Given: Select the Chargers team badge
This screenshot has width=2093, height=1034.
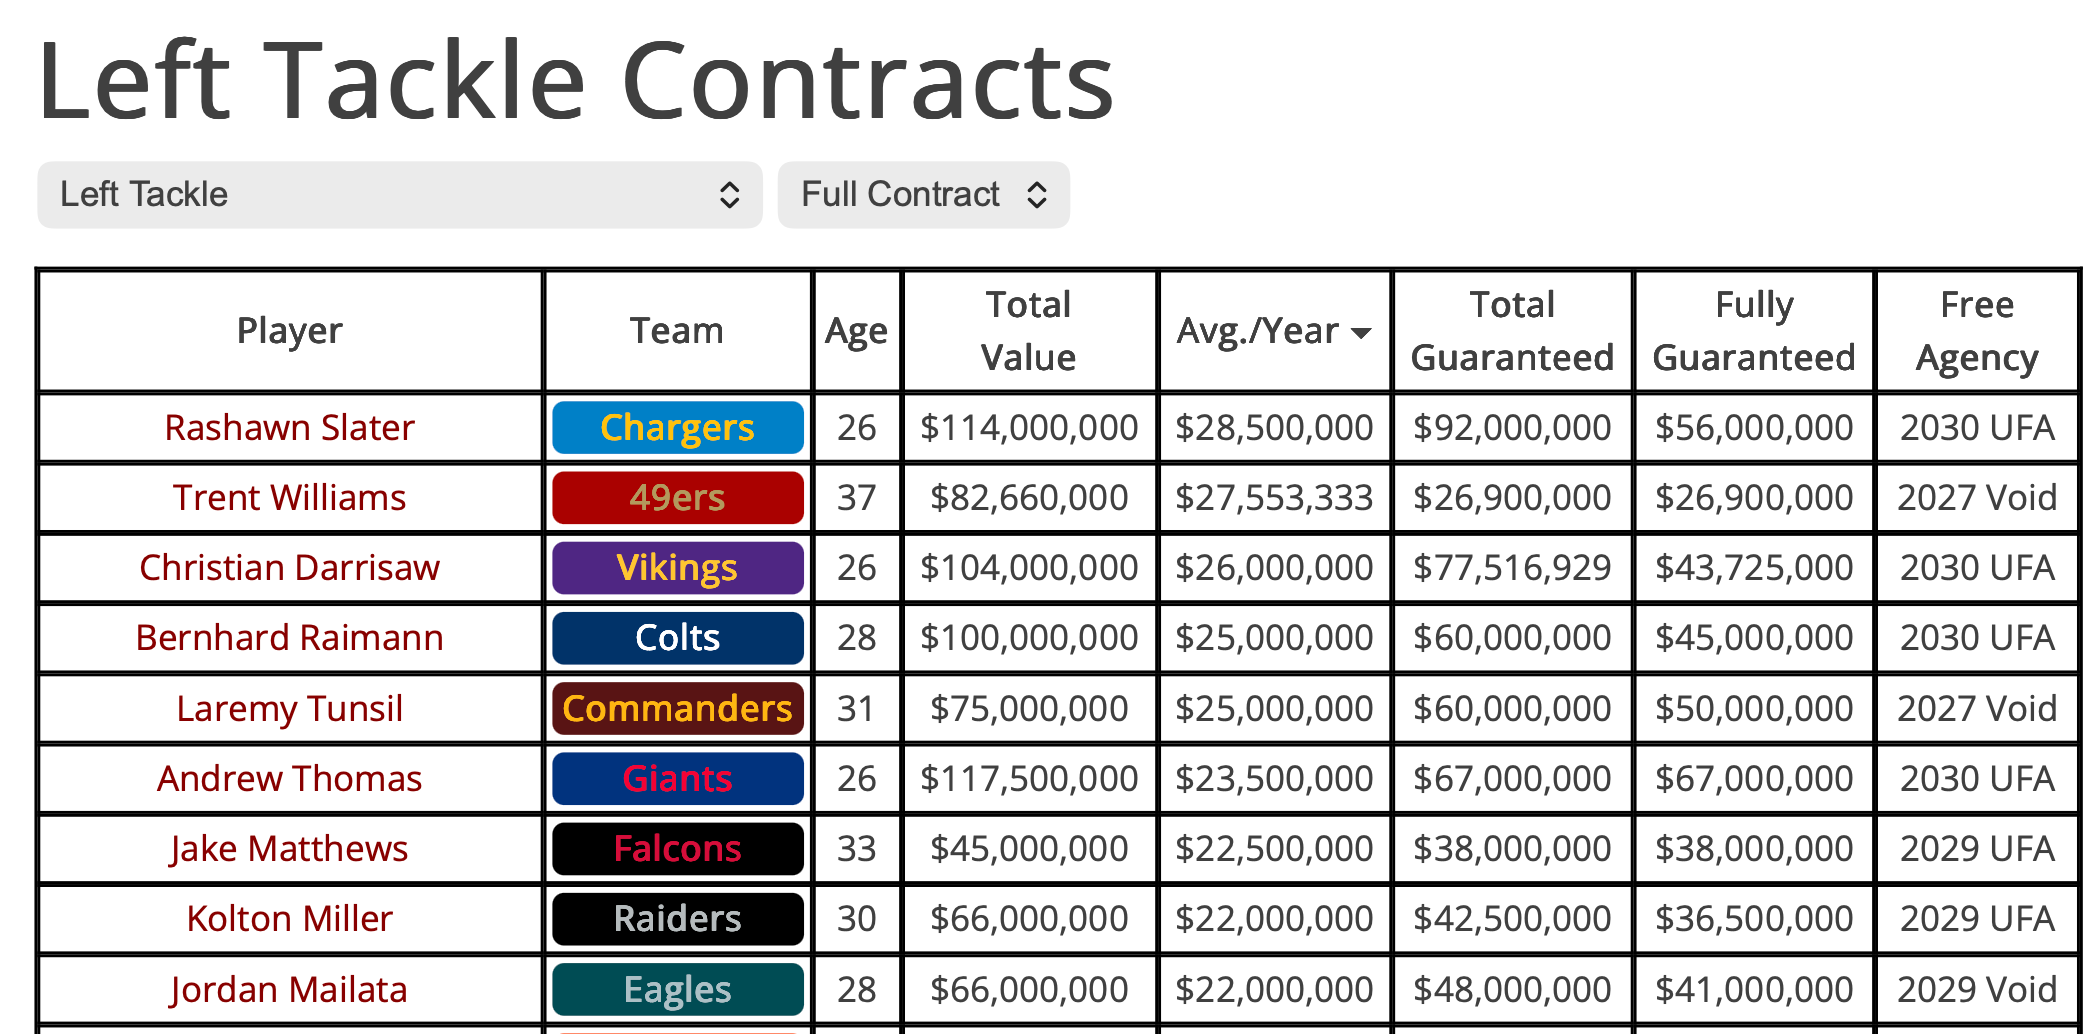Looking at the screenshot, I should tap(677, 428).
